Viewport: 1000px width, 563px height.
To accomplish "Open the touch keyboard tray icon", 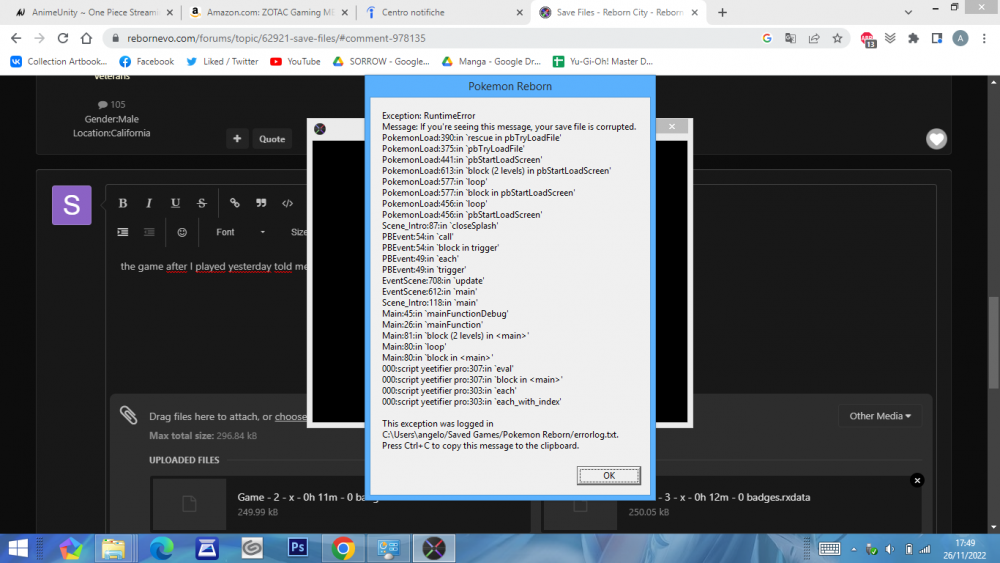I will point(829,549).
